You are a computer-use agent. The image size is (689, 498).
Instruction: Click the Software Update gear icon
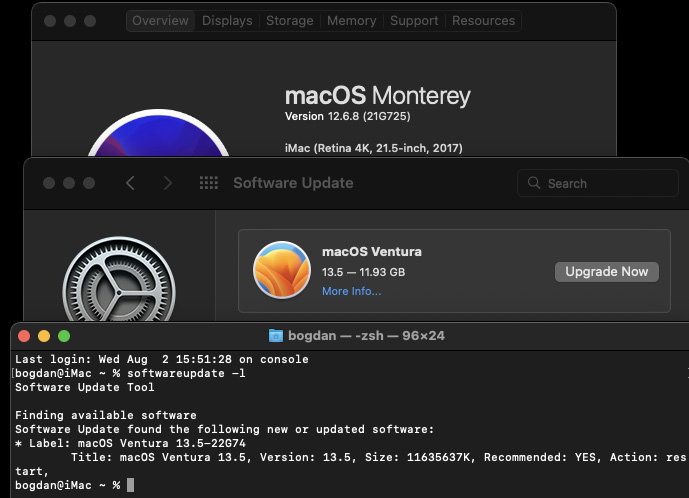click(119, 281)
